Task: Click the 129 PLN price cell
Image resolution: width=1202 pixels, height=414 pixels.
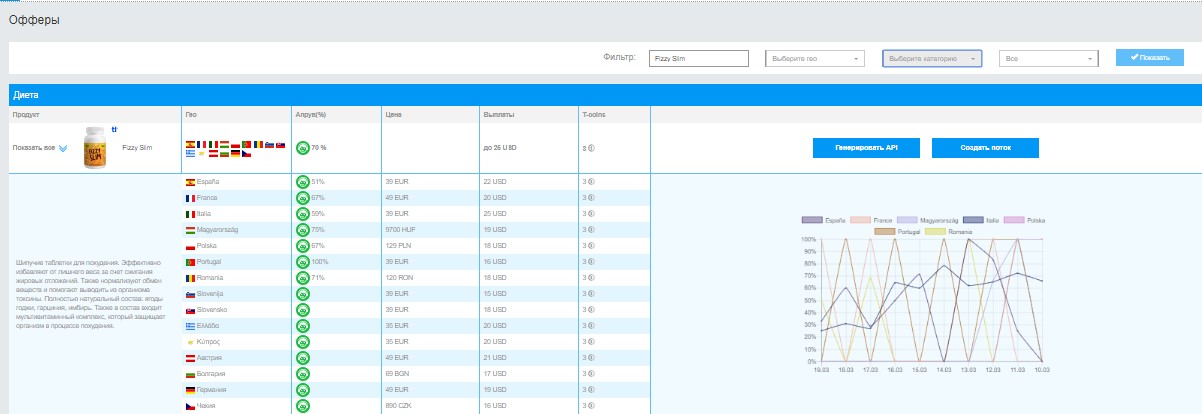Action: [398, 246]
